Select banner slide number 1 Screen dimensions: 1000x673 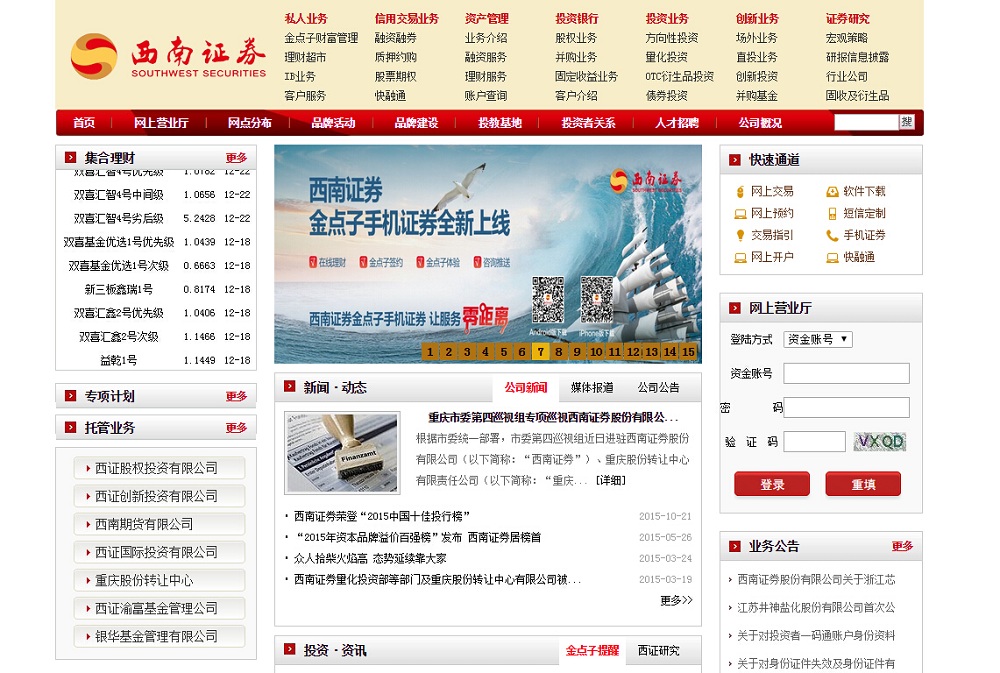click(x=430, y=351)
